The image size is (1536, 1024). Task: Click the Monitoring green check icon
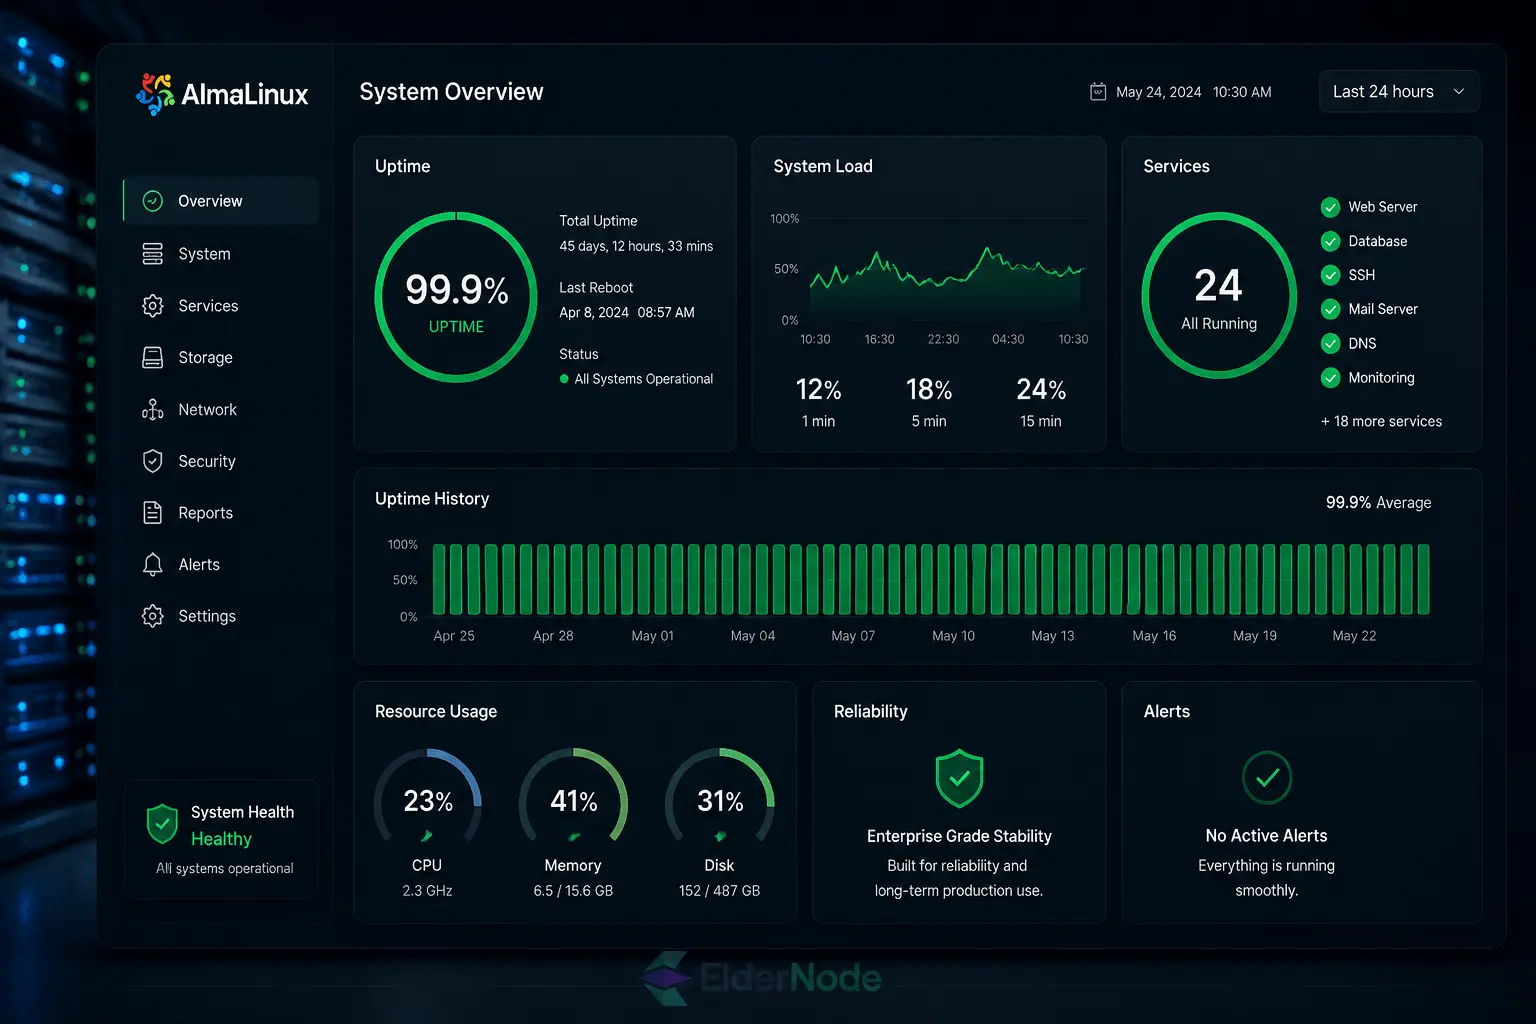(1331, 378)
